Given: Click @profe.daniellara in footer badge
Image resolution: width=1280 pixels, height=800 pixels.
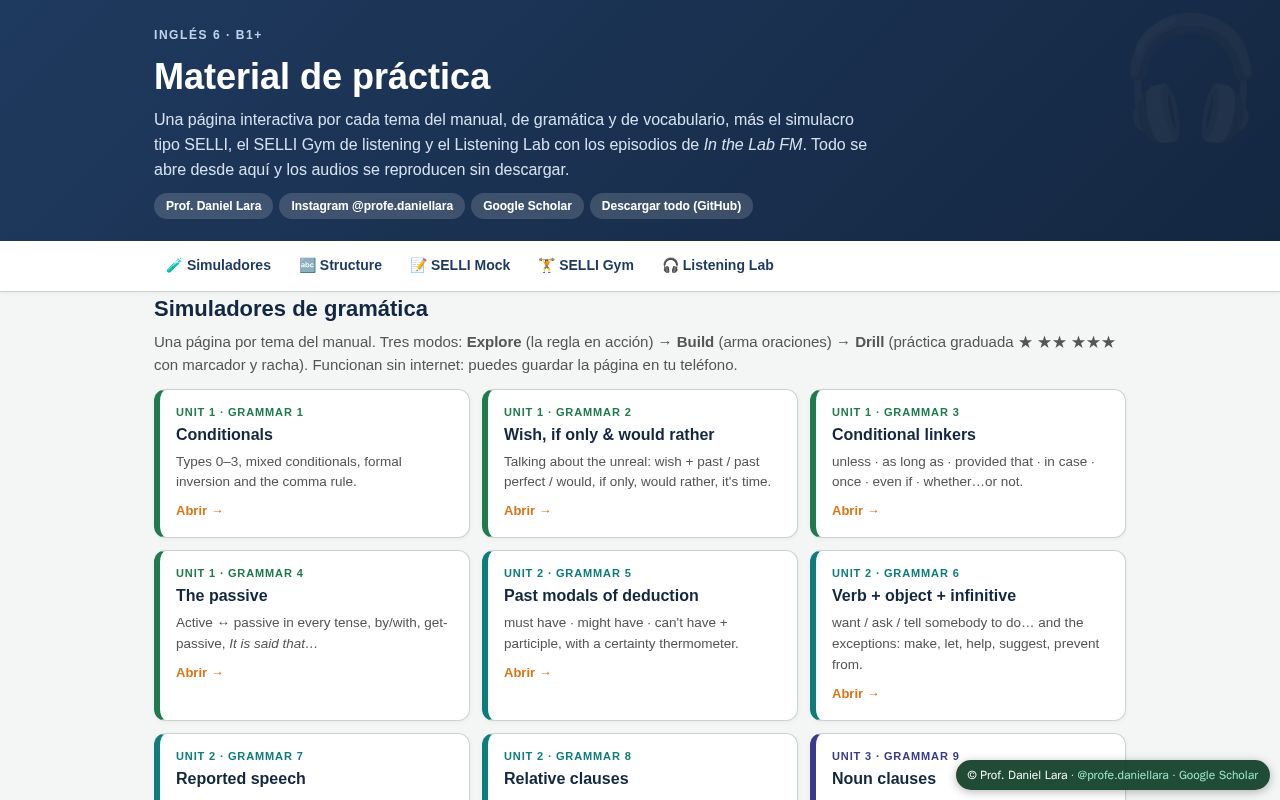Looking at the screenshot, I should (1122, 775).
